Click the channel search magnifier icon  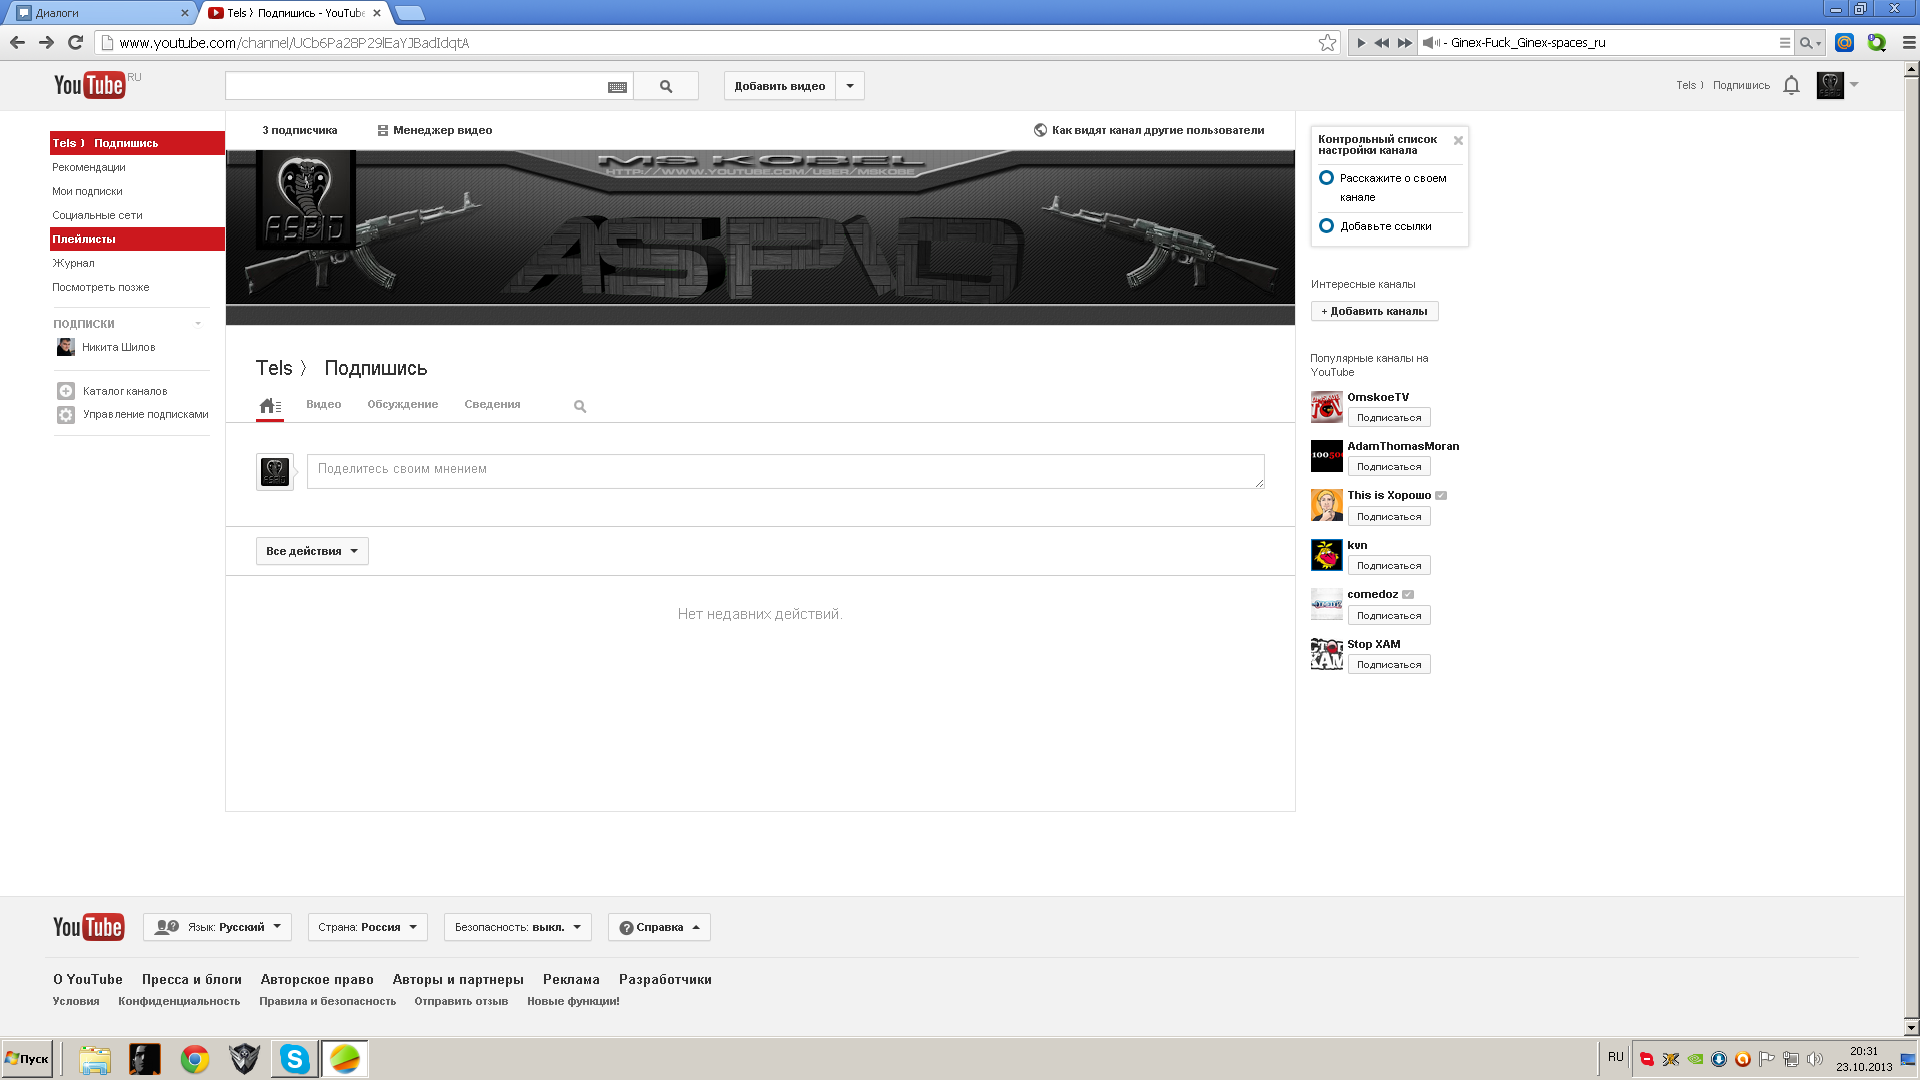point(580,406)
